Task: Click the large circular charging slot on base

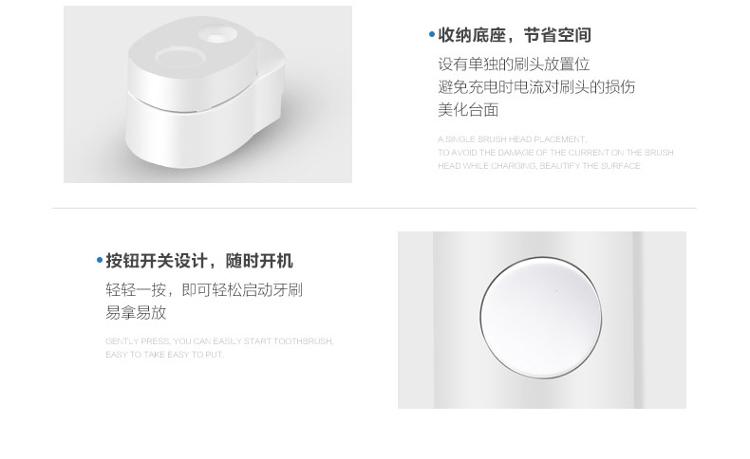Action: coord(181,58)
